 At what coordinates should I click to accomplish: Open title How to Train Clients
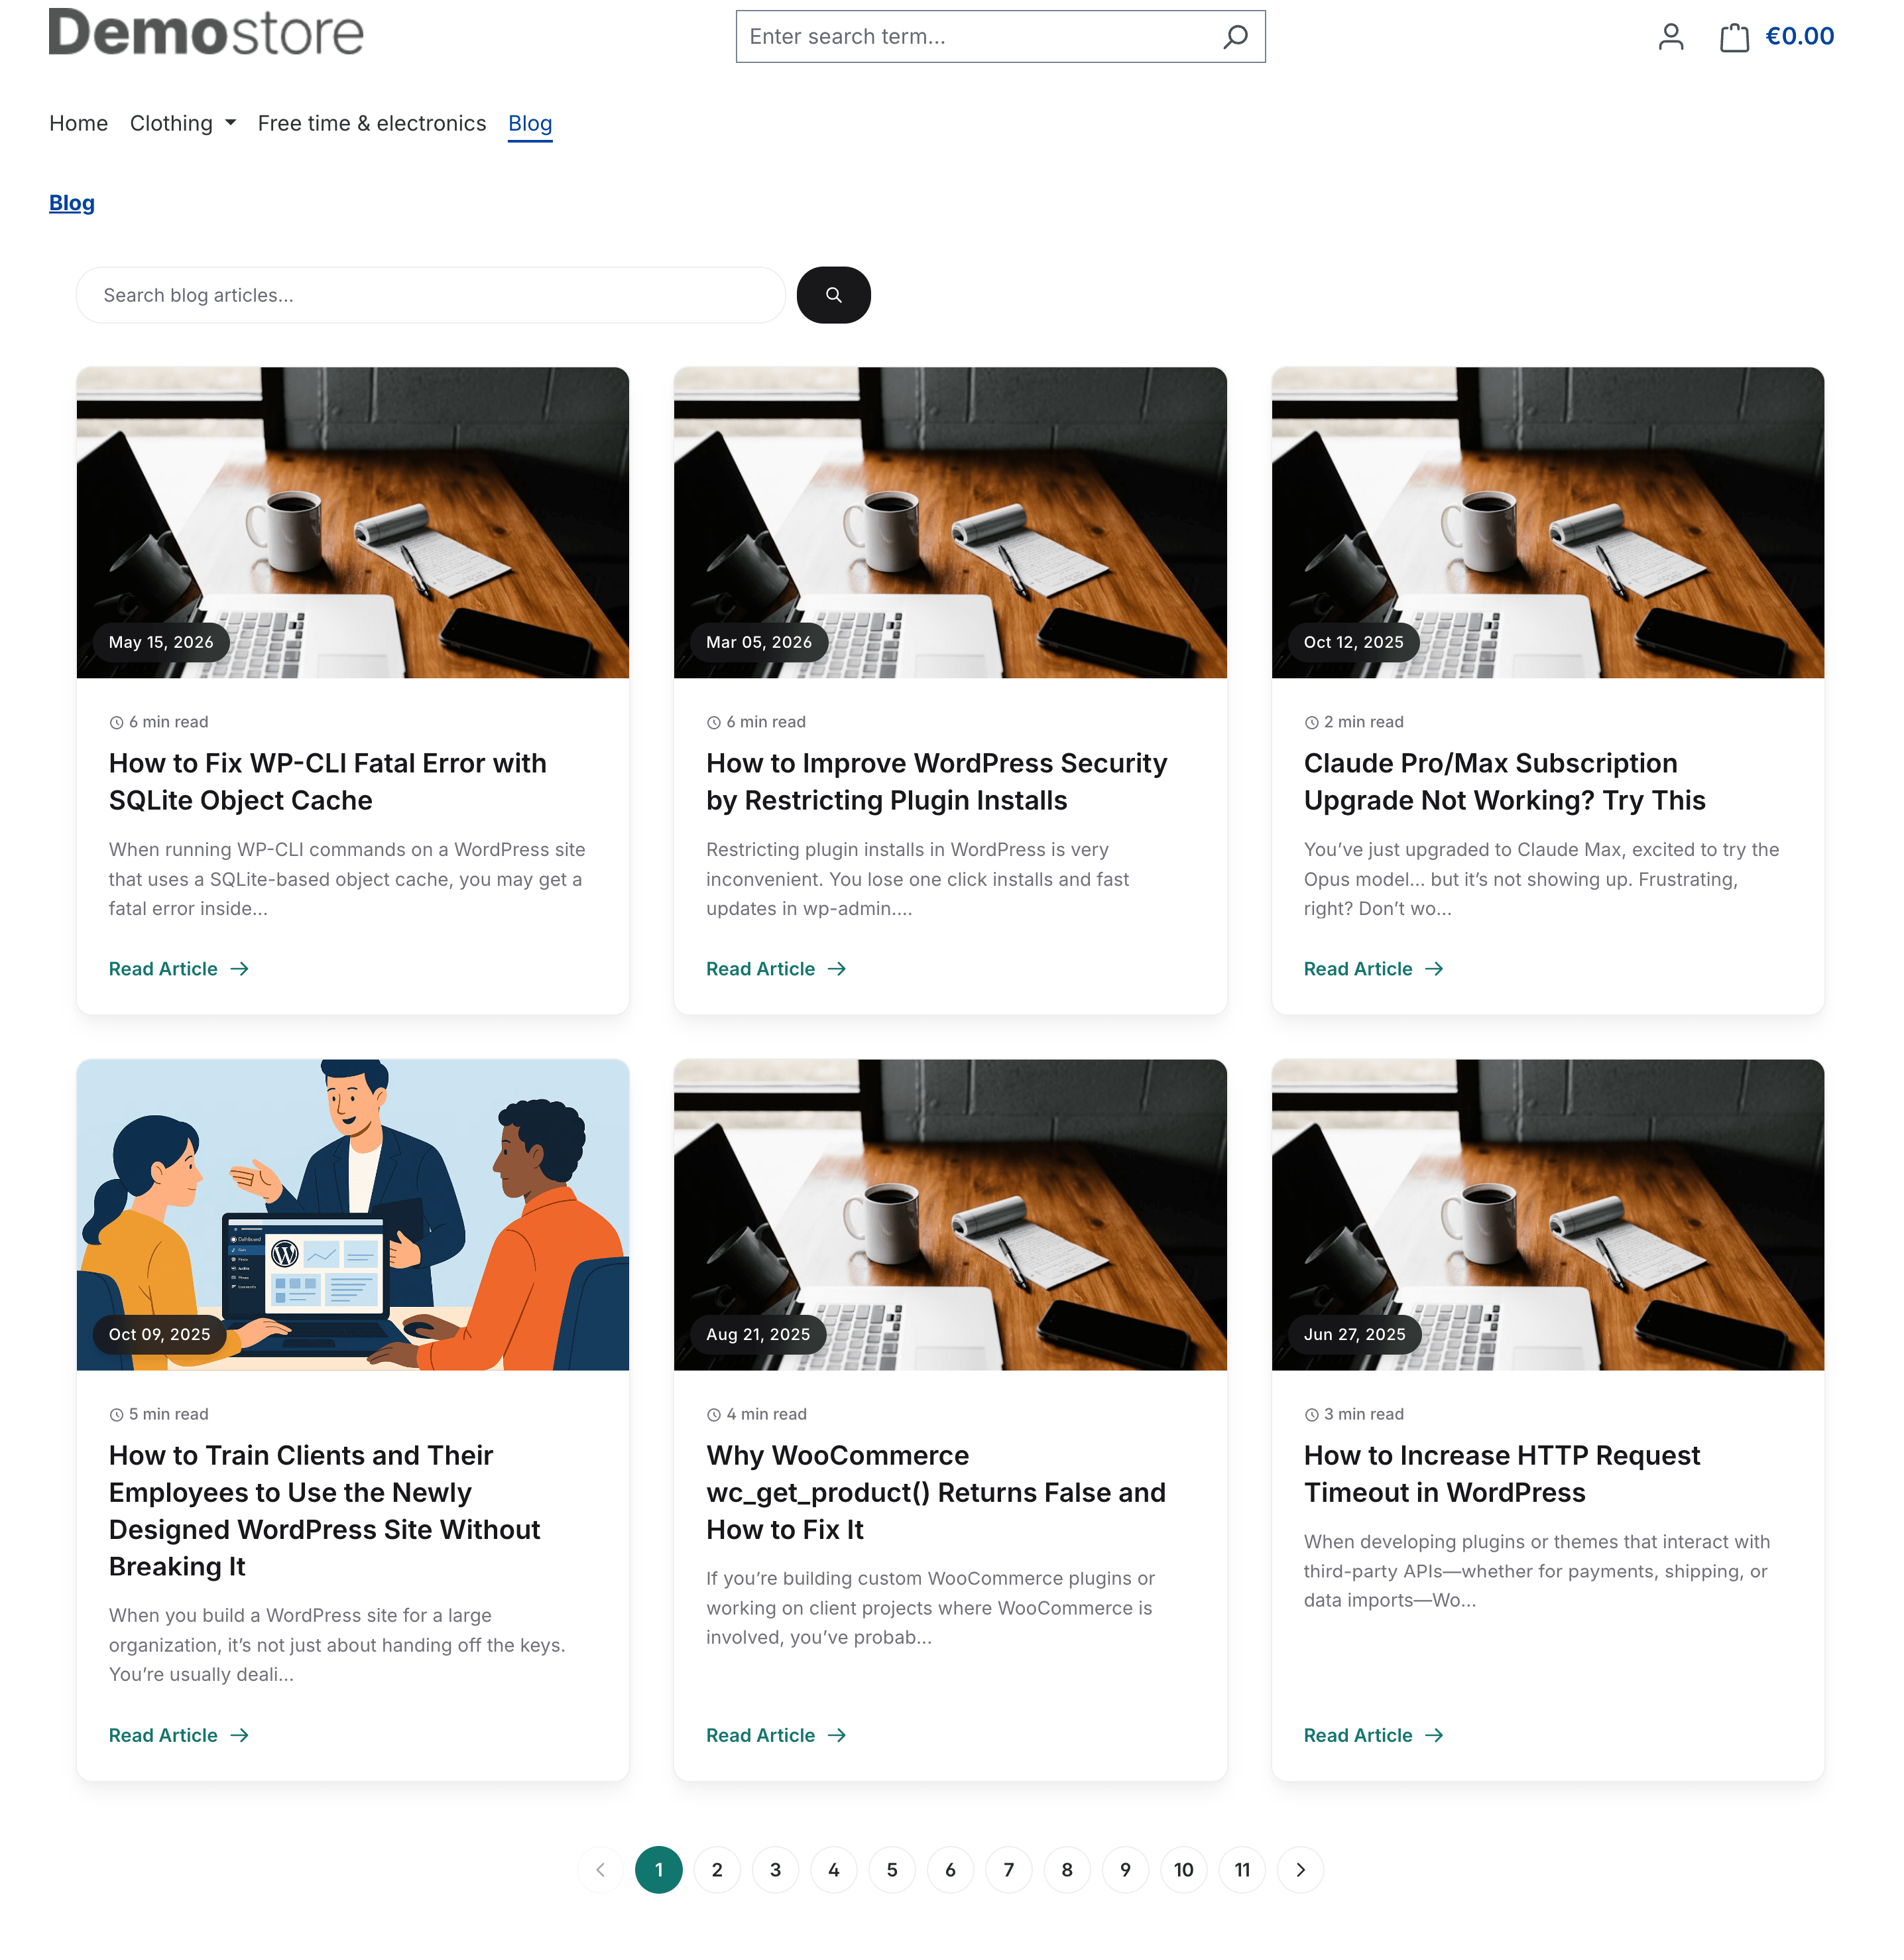(x=325, y=1511)
